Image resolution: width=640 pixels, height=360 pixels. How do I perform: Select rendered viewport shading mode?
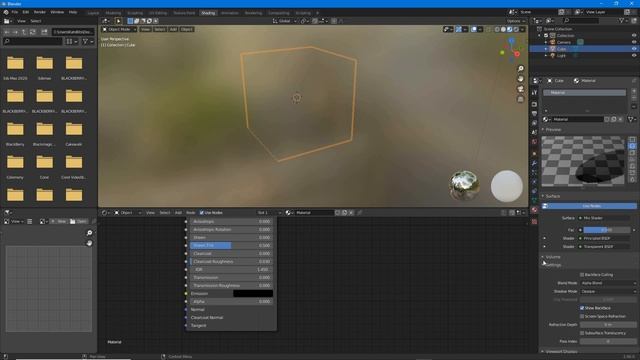coord(516,29)
